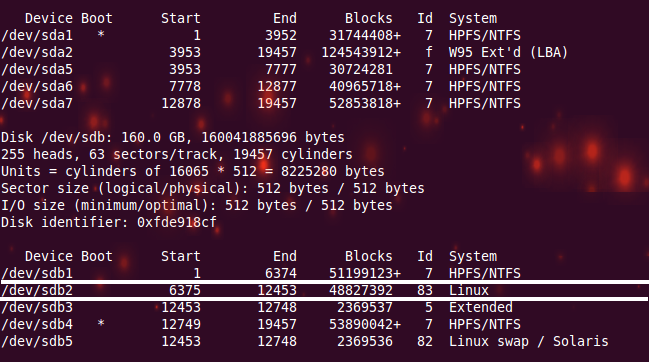This screenshot has height=362, width=649.
Task: Click the Blocks column header of sdb table
Action: (x=368, y=257)
